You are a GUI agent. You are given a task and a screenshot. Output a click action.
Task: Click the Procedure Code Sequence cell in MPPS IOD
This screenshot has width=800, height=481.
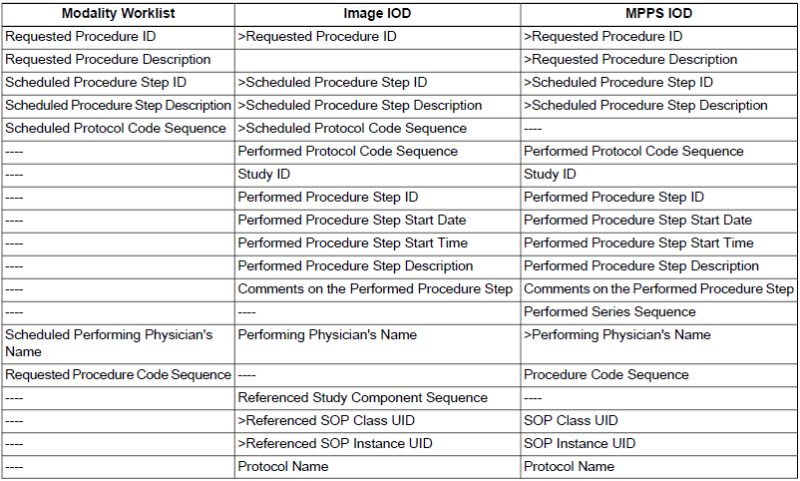click(x=606, y=375)
